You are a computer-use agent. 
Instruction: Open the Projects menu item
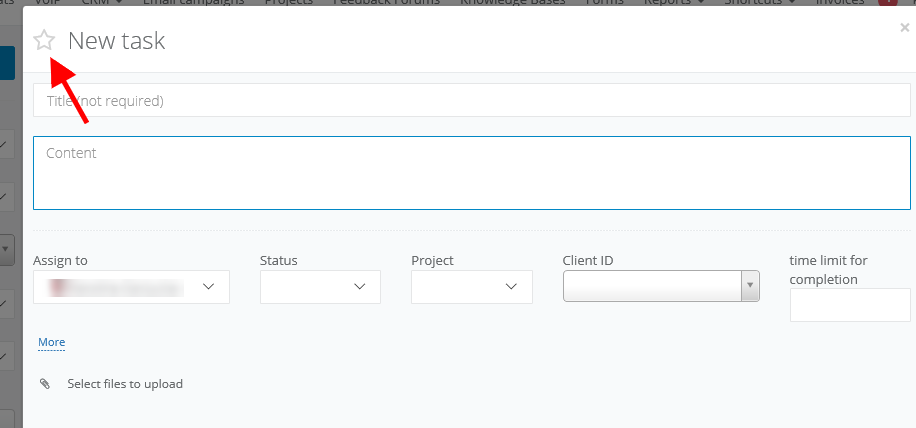click(x=289, y=3)
